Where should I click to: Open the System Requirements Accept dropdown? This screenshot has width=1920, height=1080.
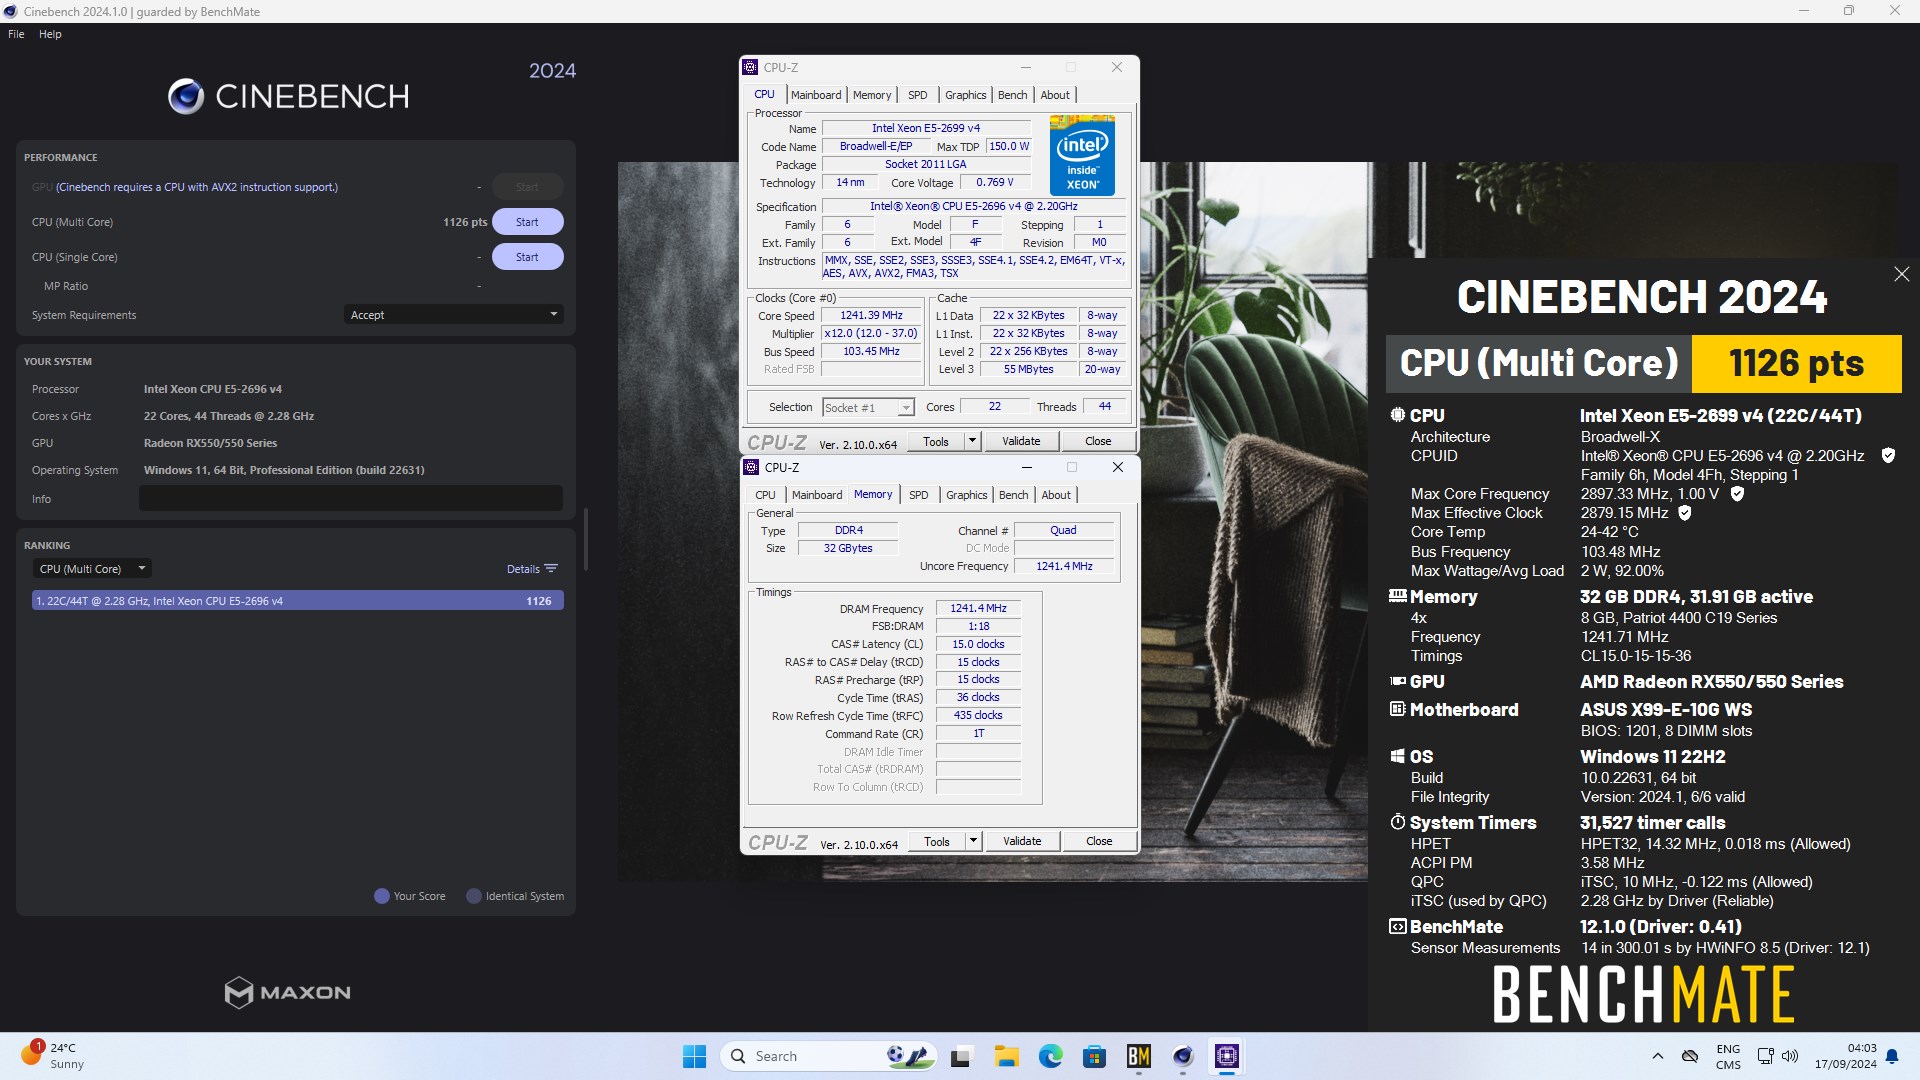454,315
